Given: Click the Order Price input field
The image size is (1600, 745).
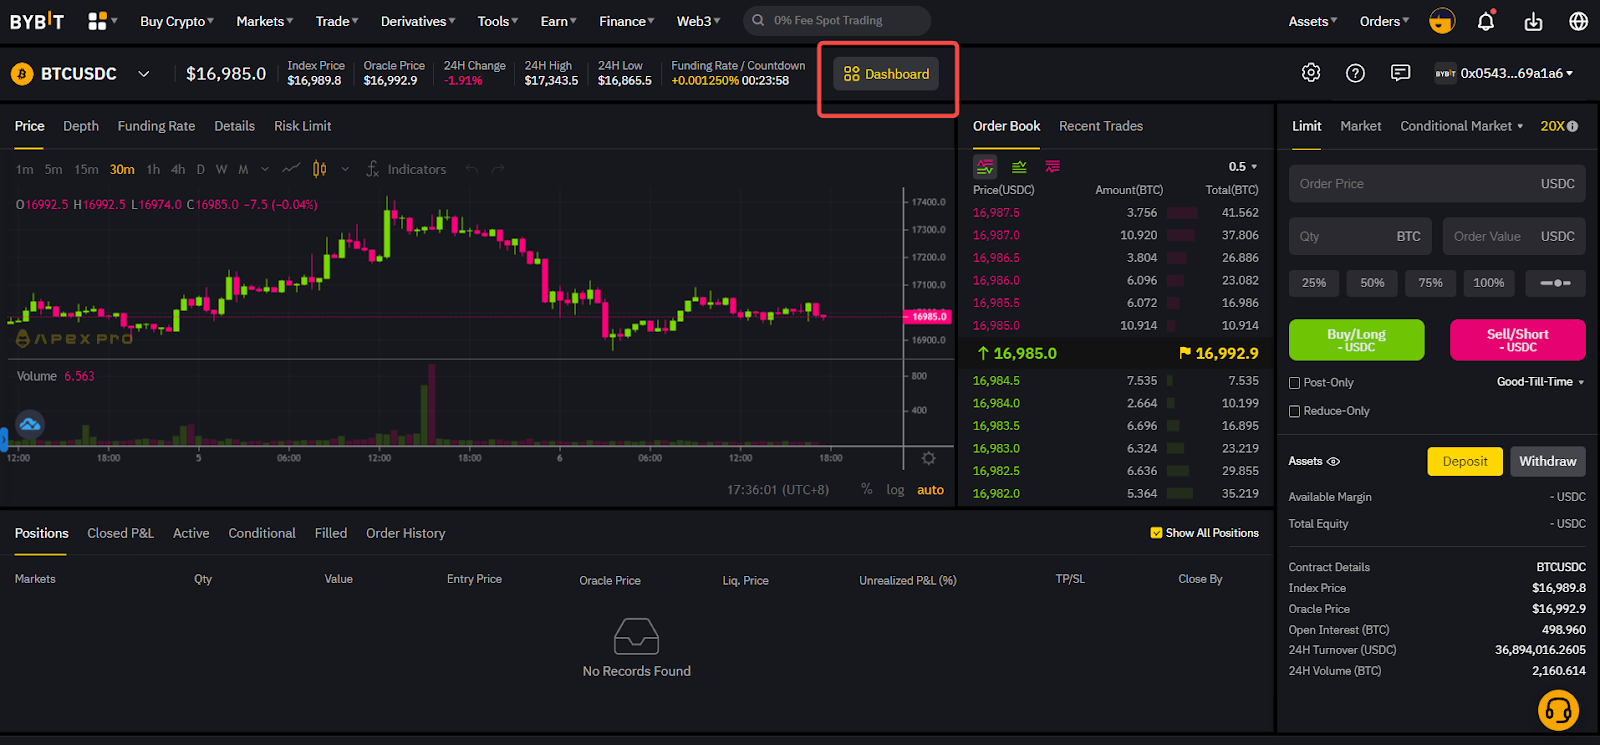Looking at the screenshot, I should [x=1437, y=184].
